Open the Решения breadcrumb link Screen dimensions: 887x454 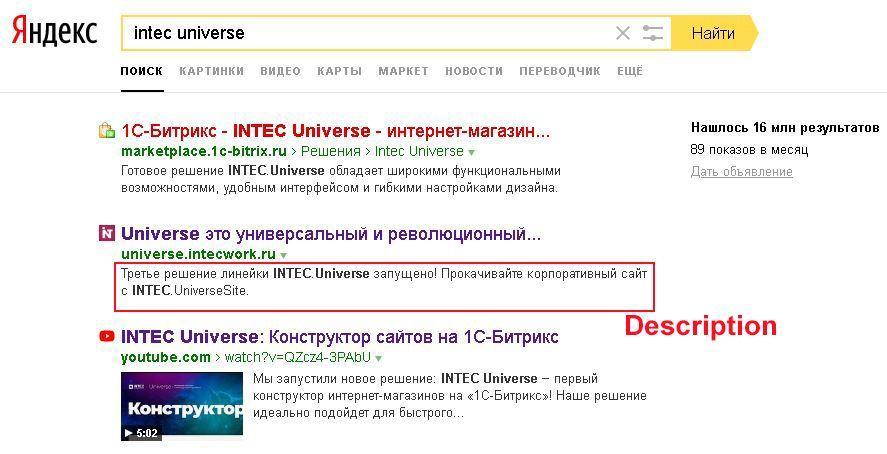coord(331,152)
